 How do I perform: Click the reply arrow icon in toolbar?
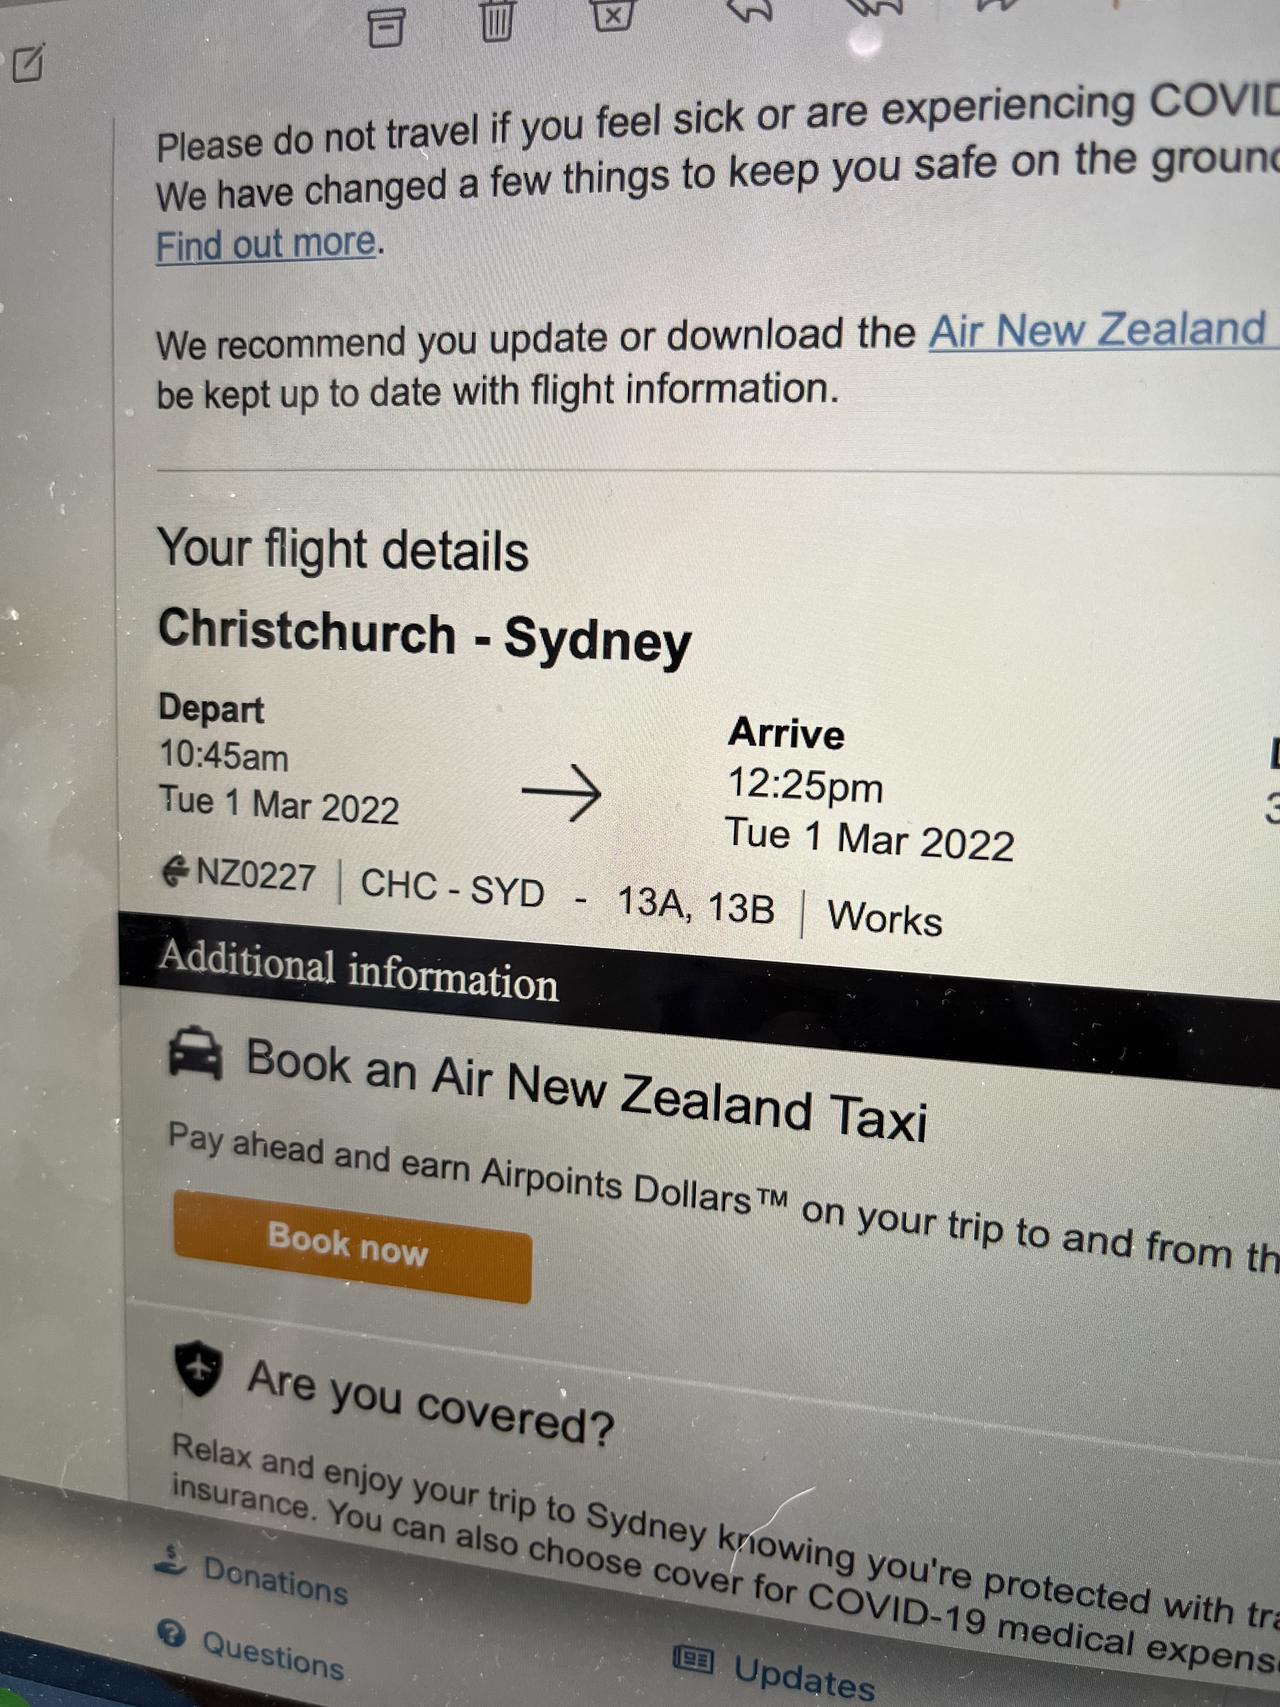[x=751, y=10]
